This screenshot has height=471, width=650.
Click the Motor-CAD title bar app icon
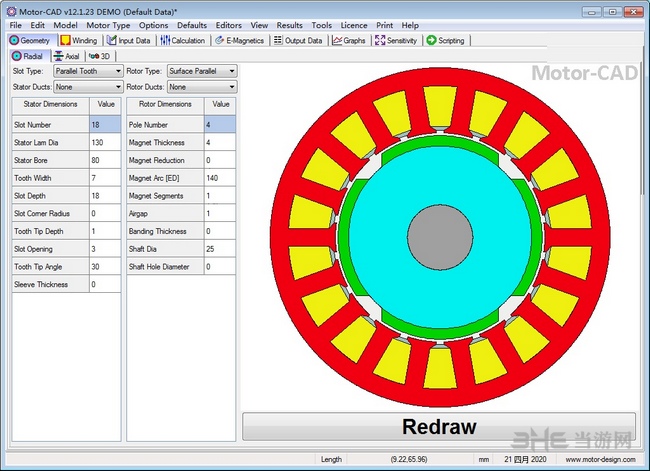click(x=12, y=12)
